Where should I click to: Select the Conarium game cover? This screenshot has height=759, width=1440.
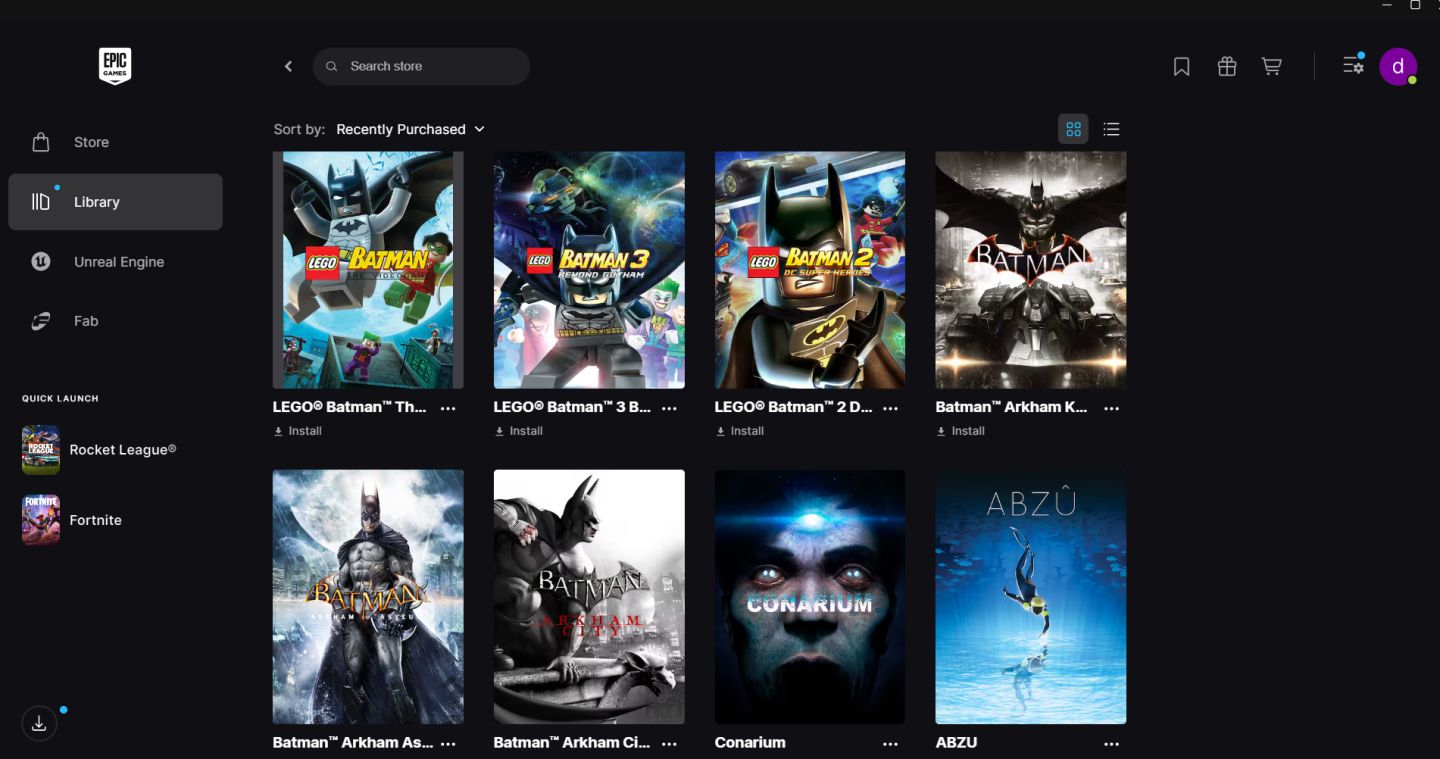[810, 597]
